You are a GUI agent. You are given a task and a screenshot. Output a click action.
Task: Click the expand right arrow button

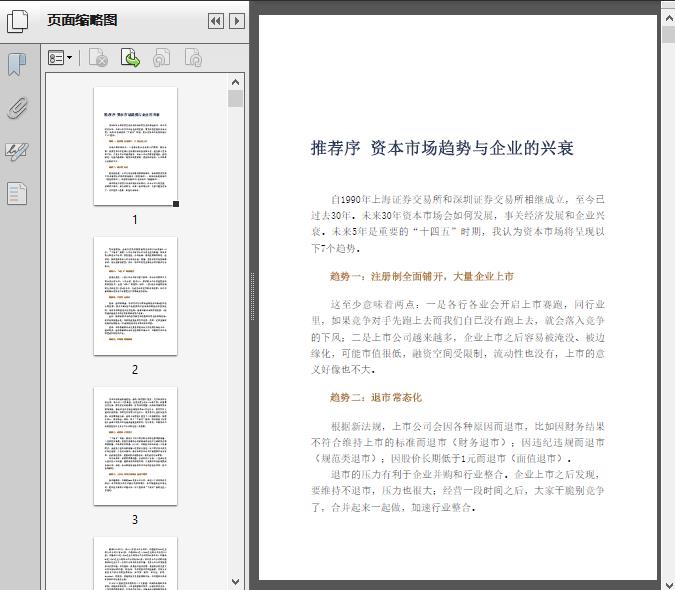point(237,21)
